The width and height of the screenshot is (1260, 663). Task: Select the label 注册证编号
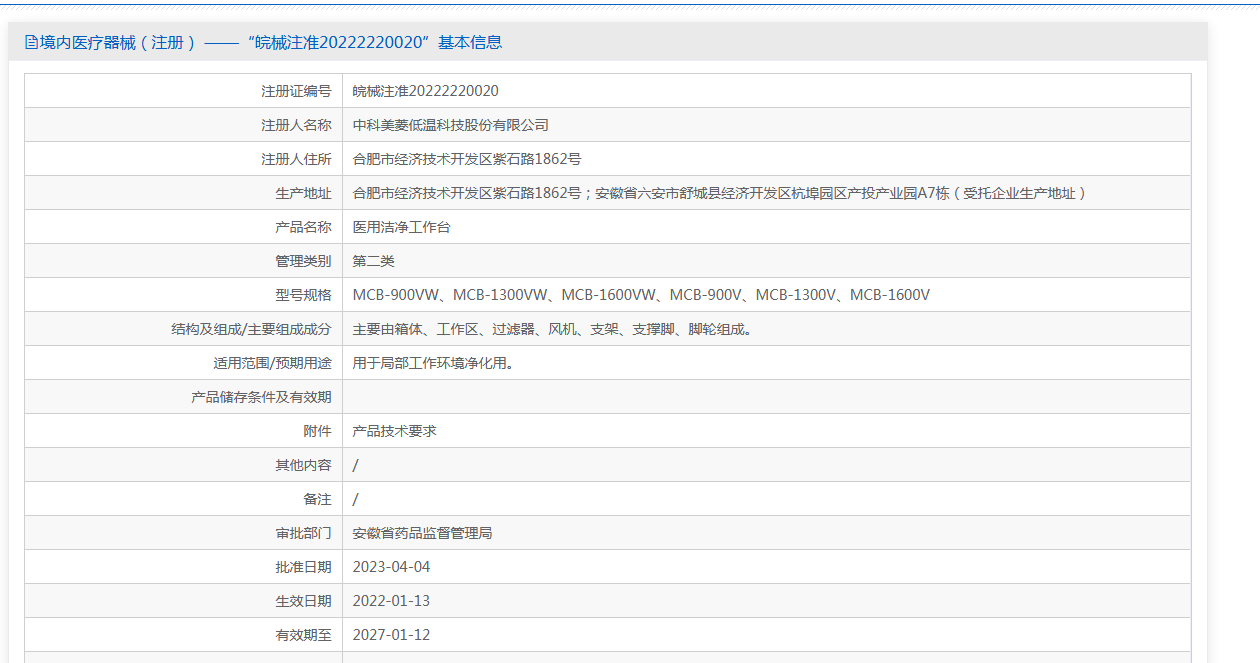pyautogui.click(x=296, y=91)
